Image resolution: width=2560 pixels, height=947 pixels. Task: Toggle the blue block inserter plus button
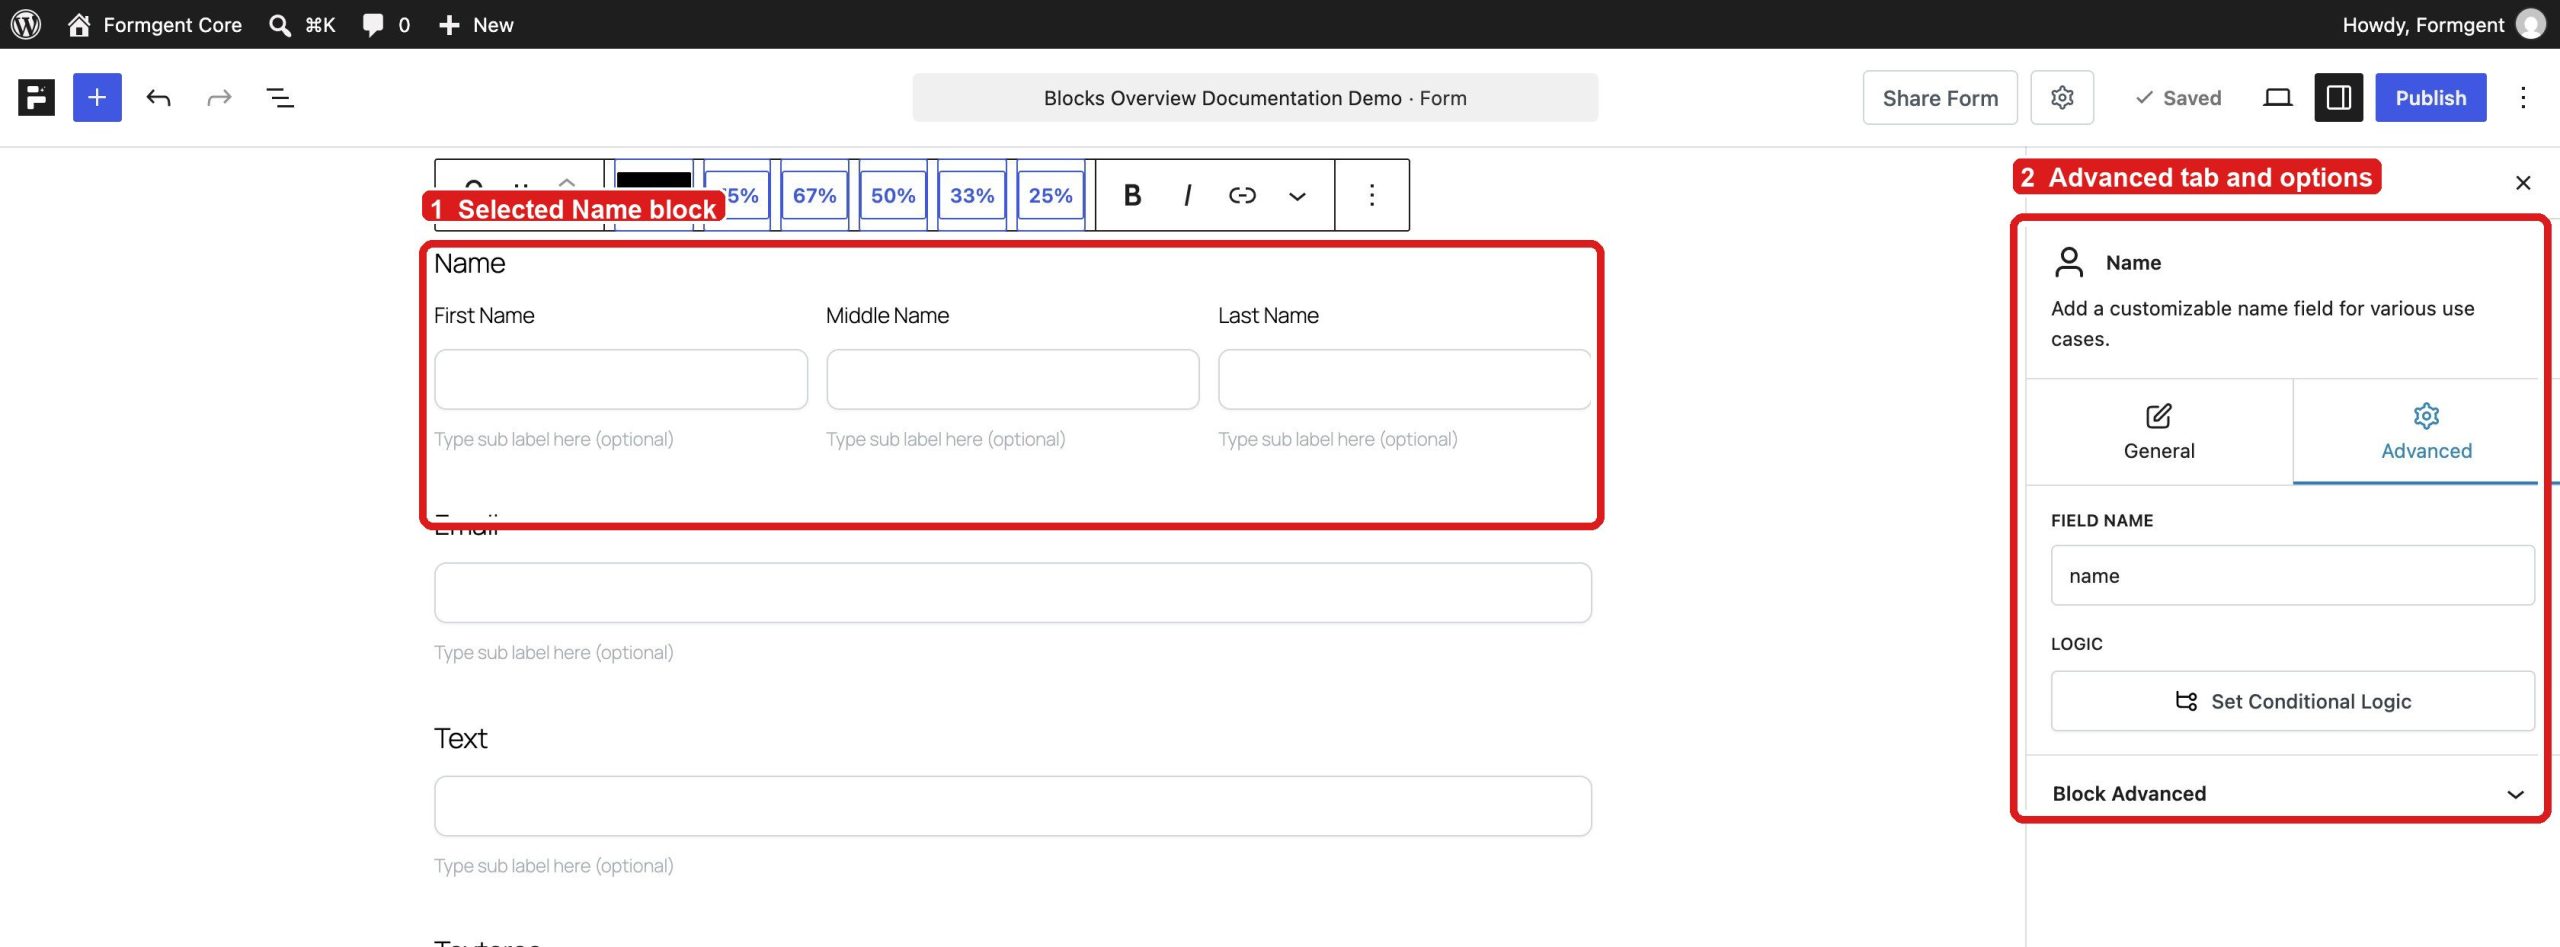[x=97, y=97]
